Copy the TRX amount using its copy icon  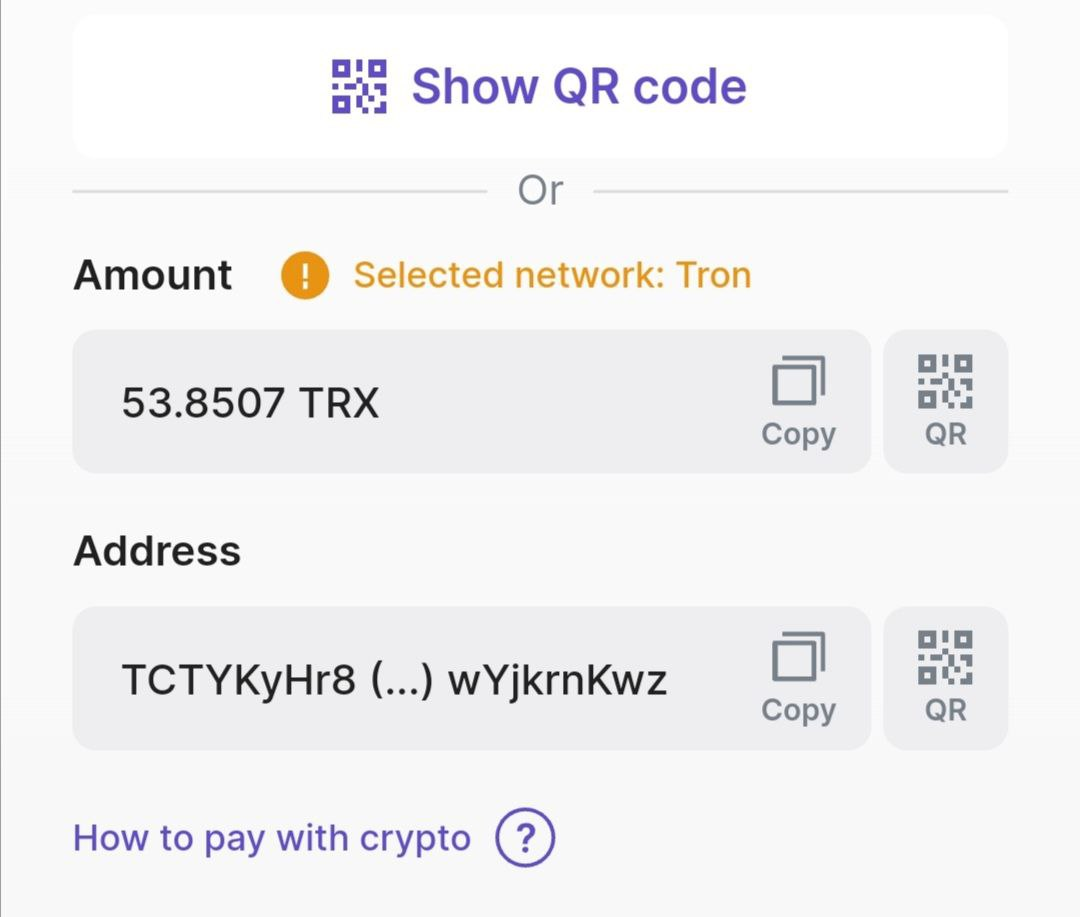pyautogui.click(x=798, y=382)
